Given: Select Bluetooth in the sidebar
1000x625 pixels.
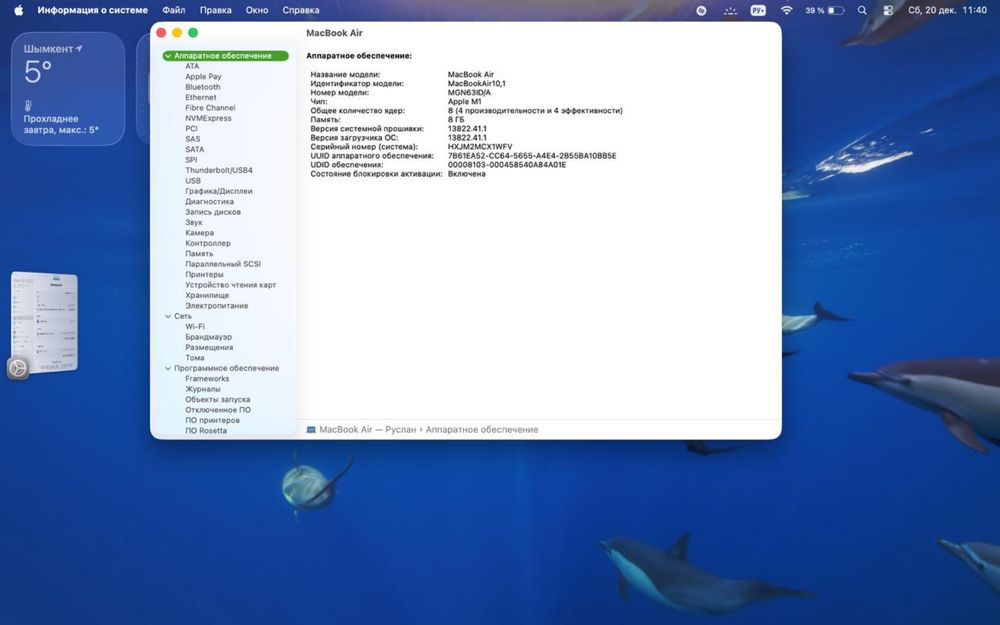Looking at the screenshot, I should [x=203, y=87].
